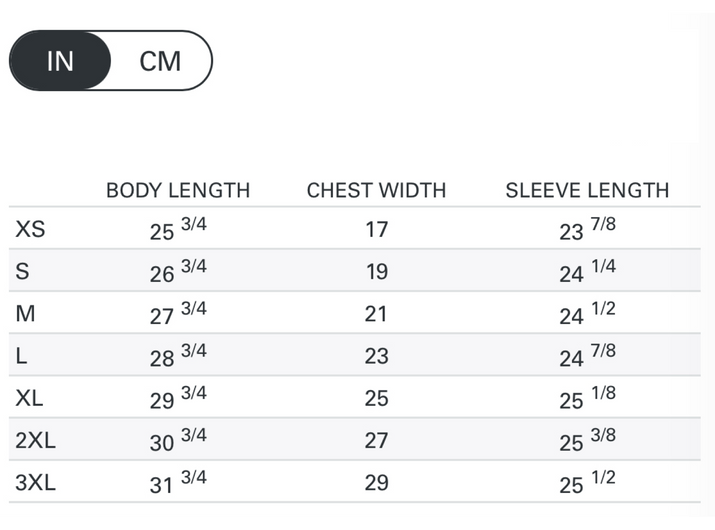Image resolution: width=715 pixels, height=530 pixels.
Task: Switch units to CM
Action: pyautogui.click(x=160, y=61)
